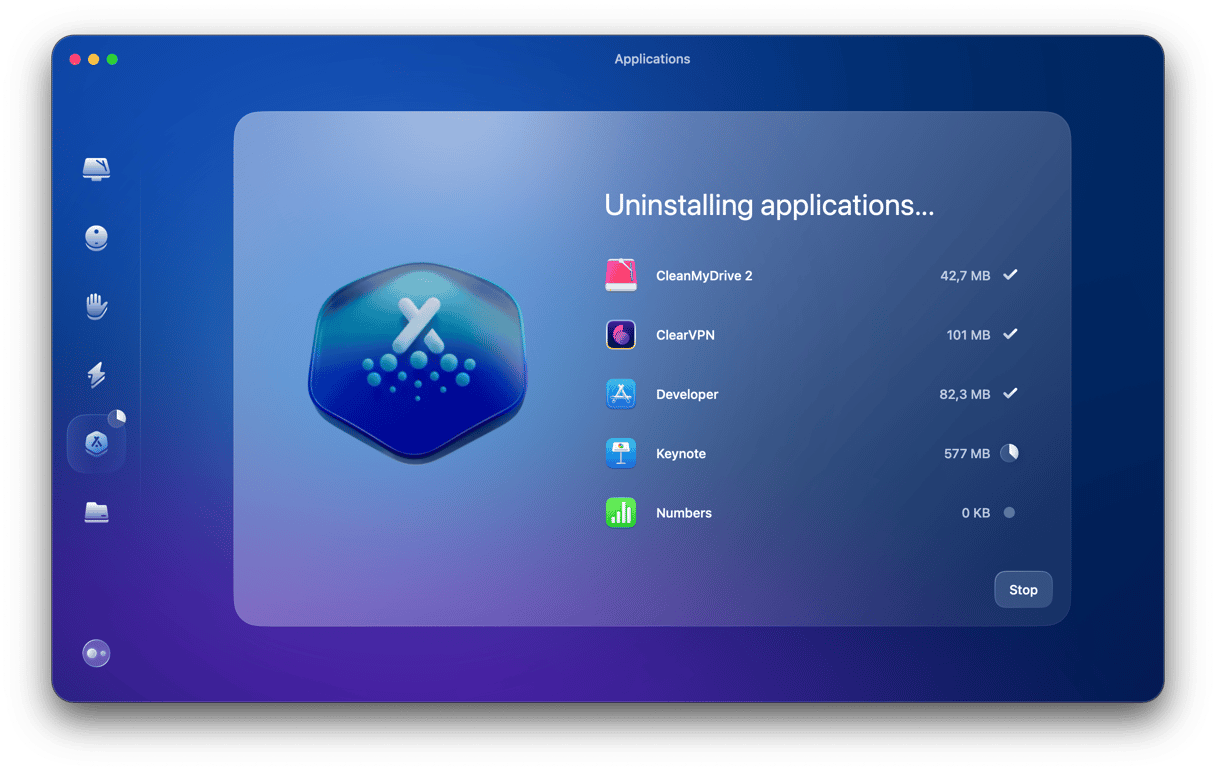Click the ClearVPN app icon
The height and width of the screenshot is (771, 1216).
click(621, 335)
